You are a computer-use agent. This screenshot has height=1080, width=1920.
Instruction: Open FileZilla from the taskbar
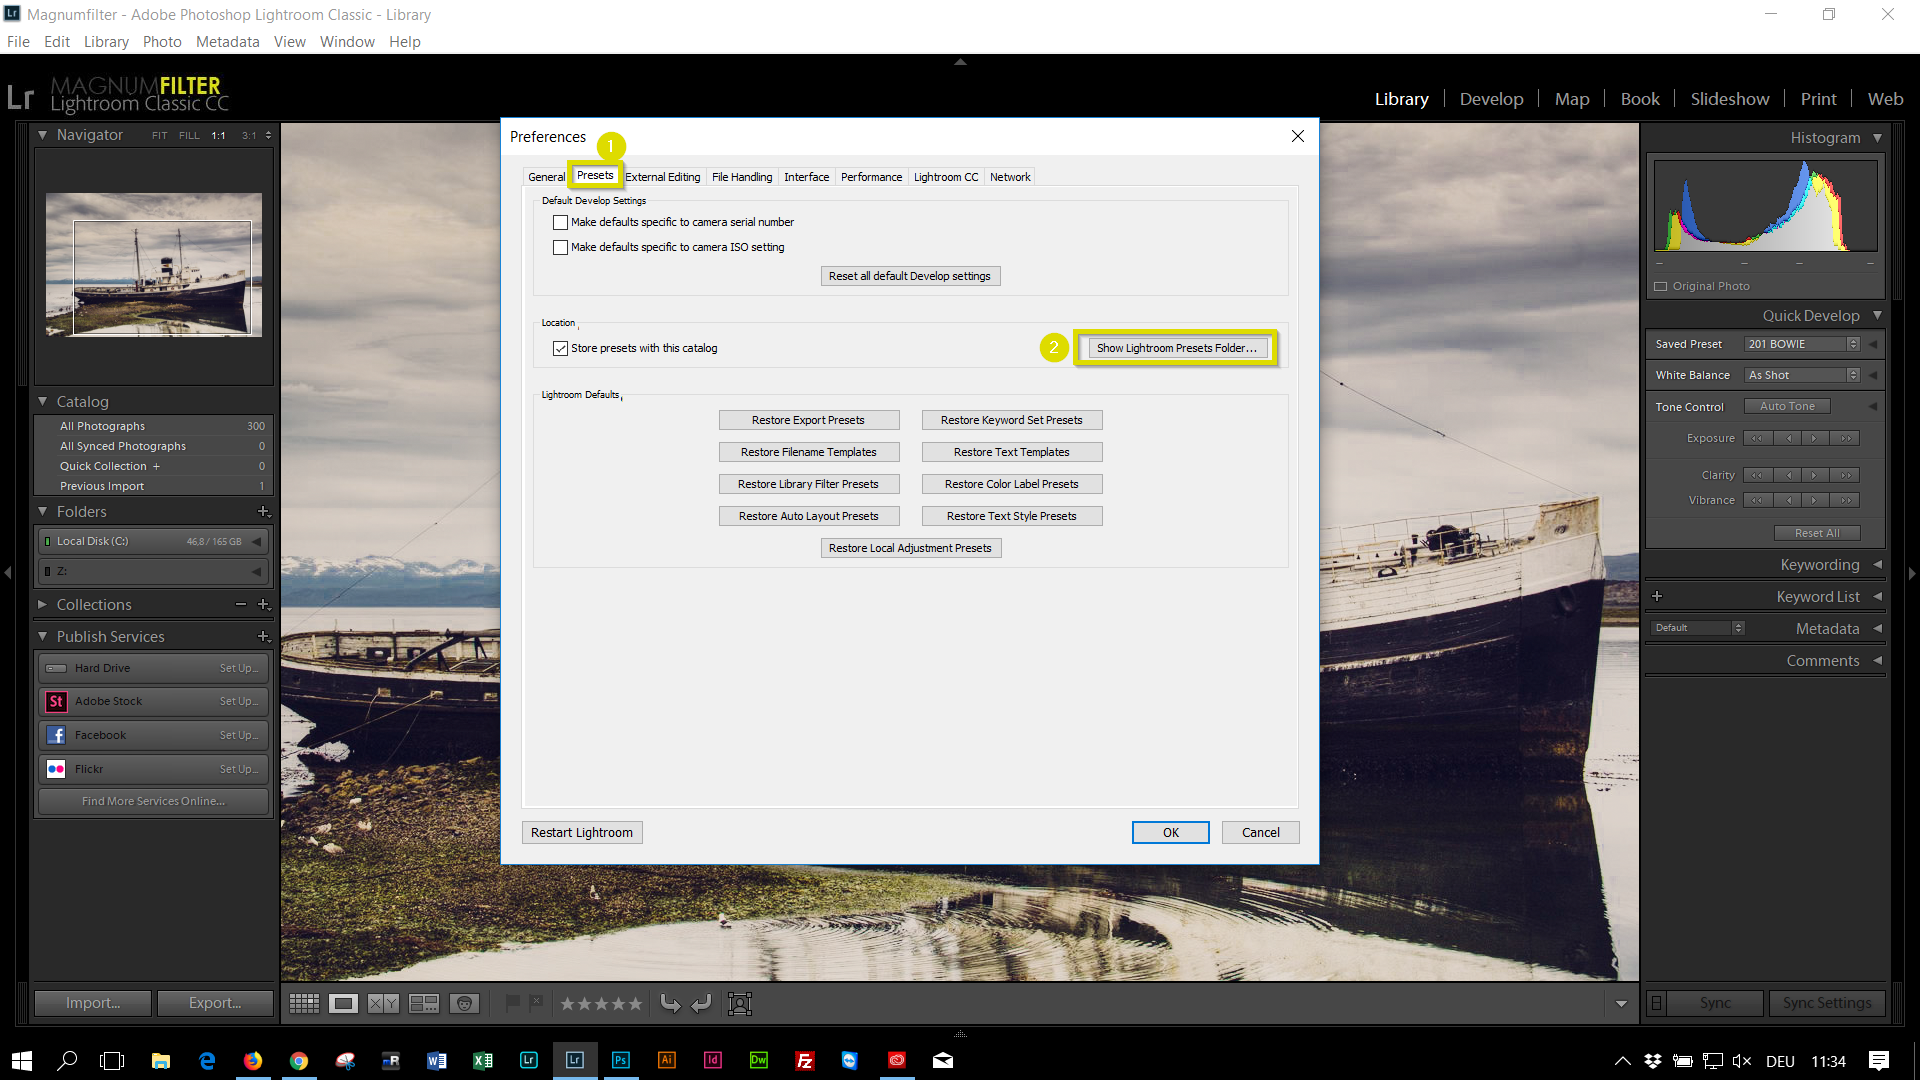coord(805,1060)
